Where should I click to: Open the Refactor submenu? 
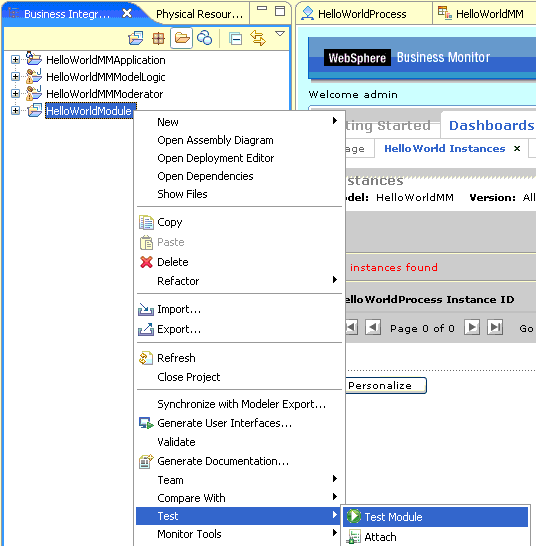coord(239,281)
